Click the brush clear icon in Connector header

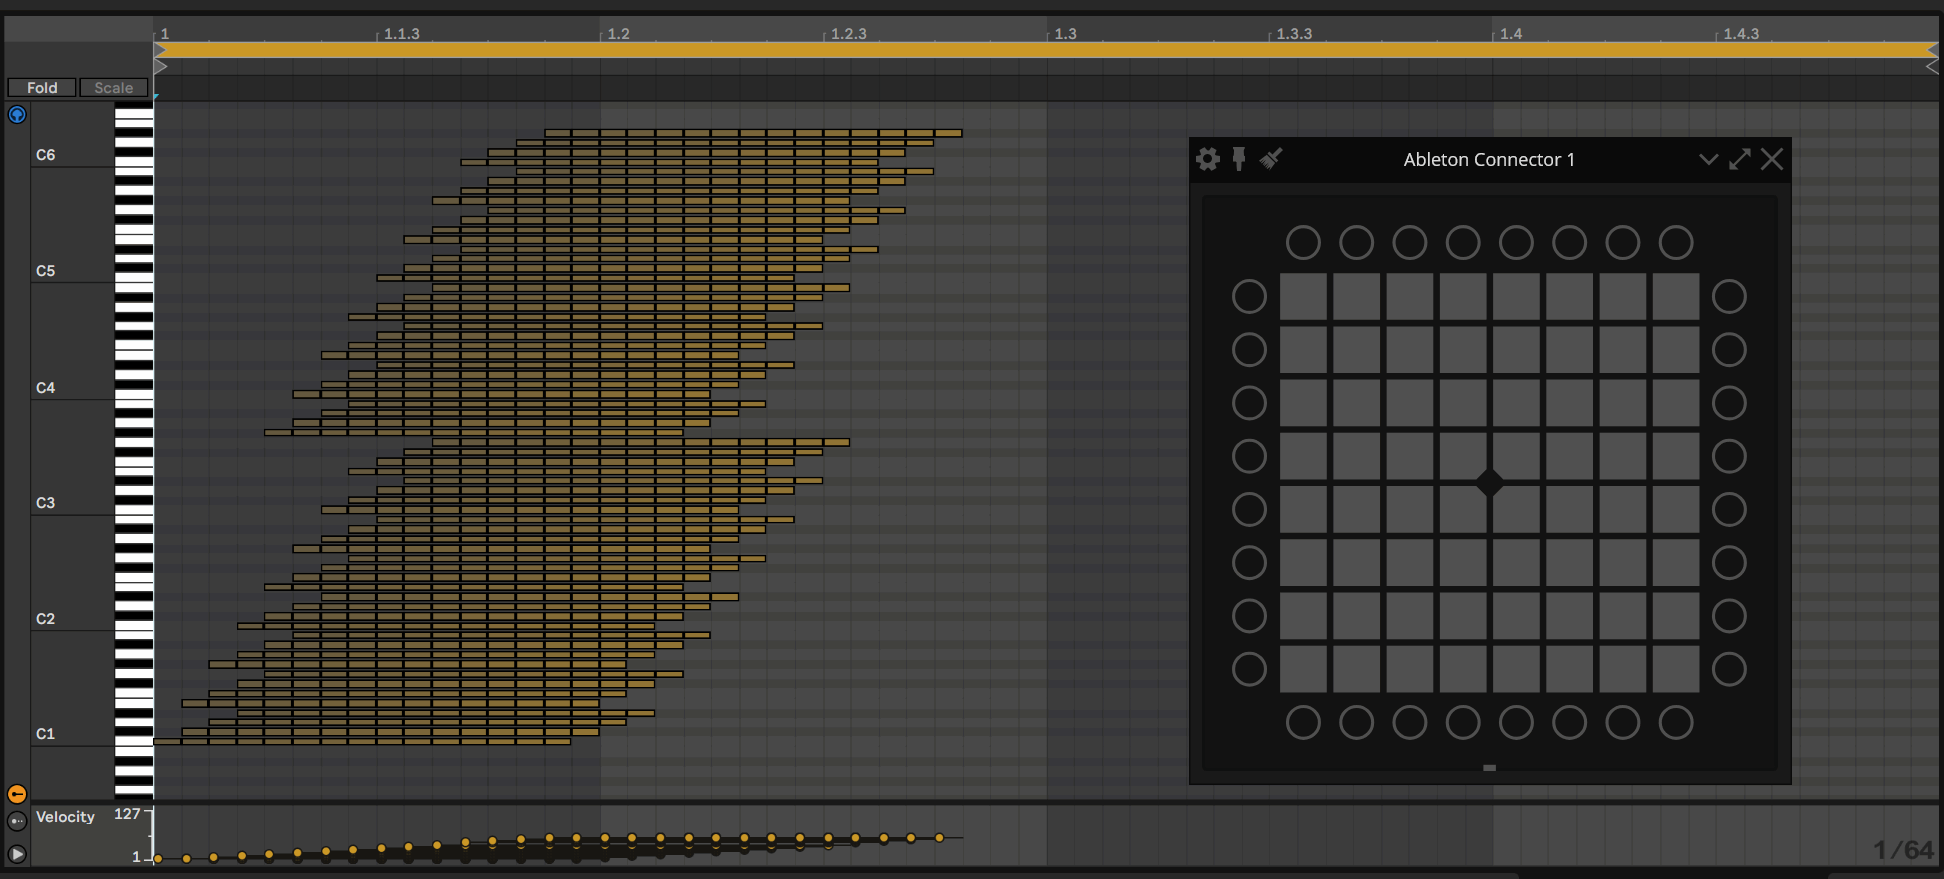(1271, 159)
